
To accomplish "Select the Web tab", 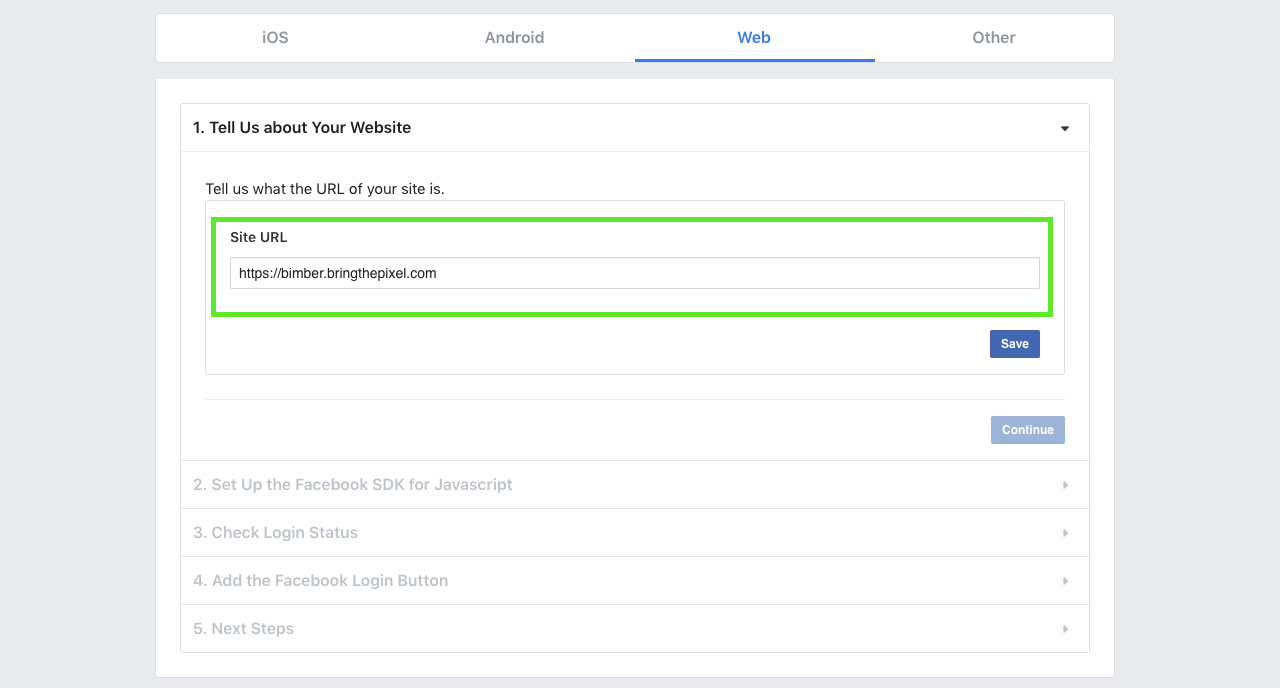I will pos(754,38).
